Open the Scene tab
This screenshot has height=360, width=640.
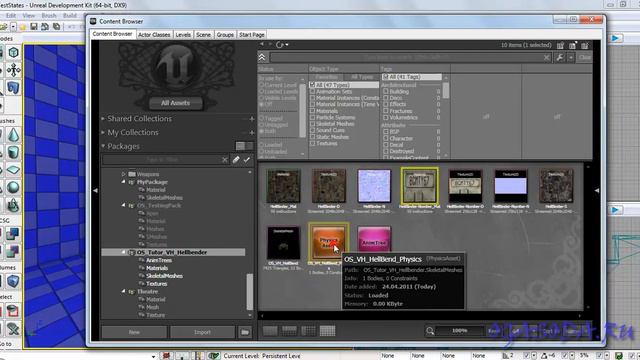pyautogui.click(x=203, y=35)
